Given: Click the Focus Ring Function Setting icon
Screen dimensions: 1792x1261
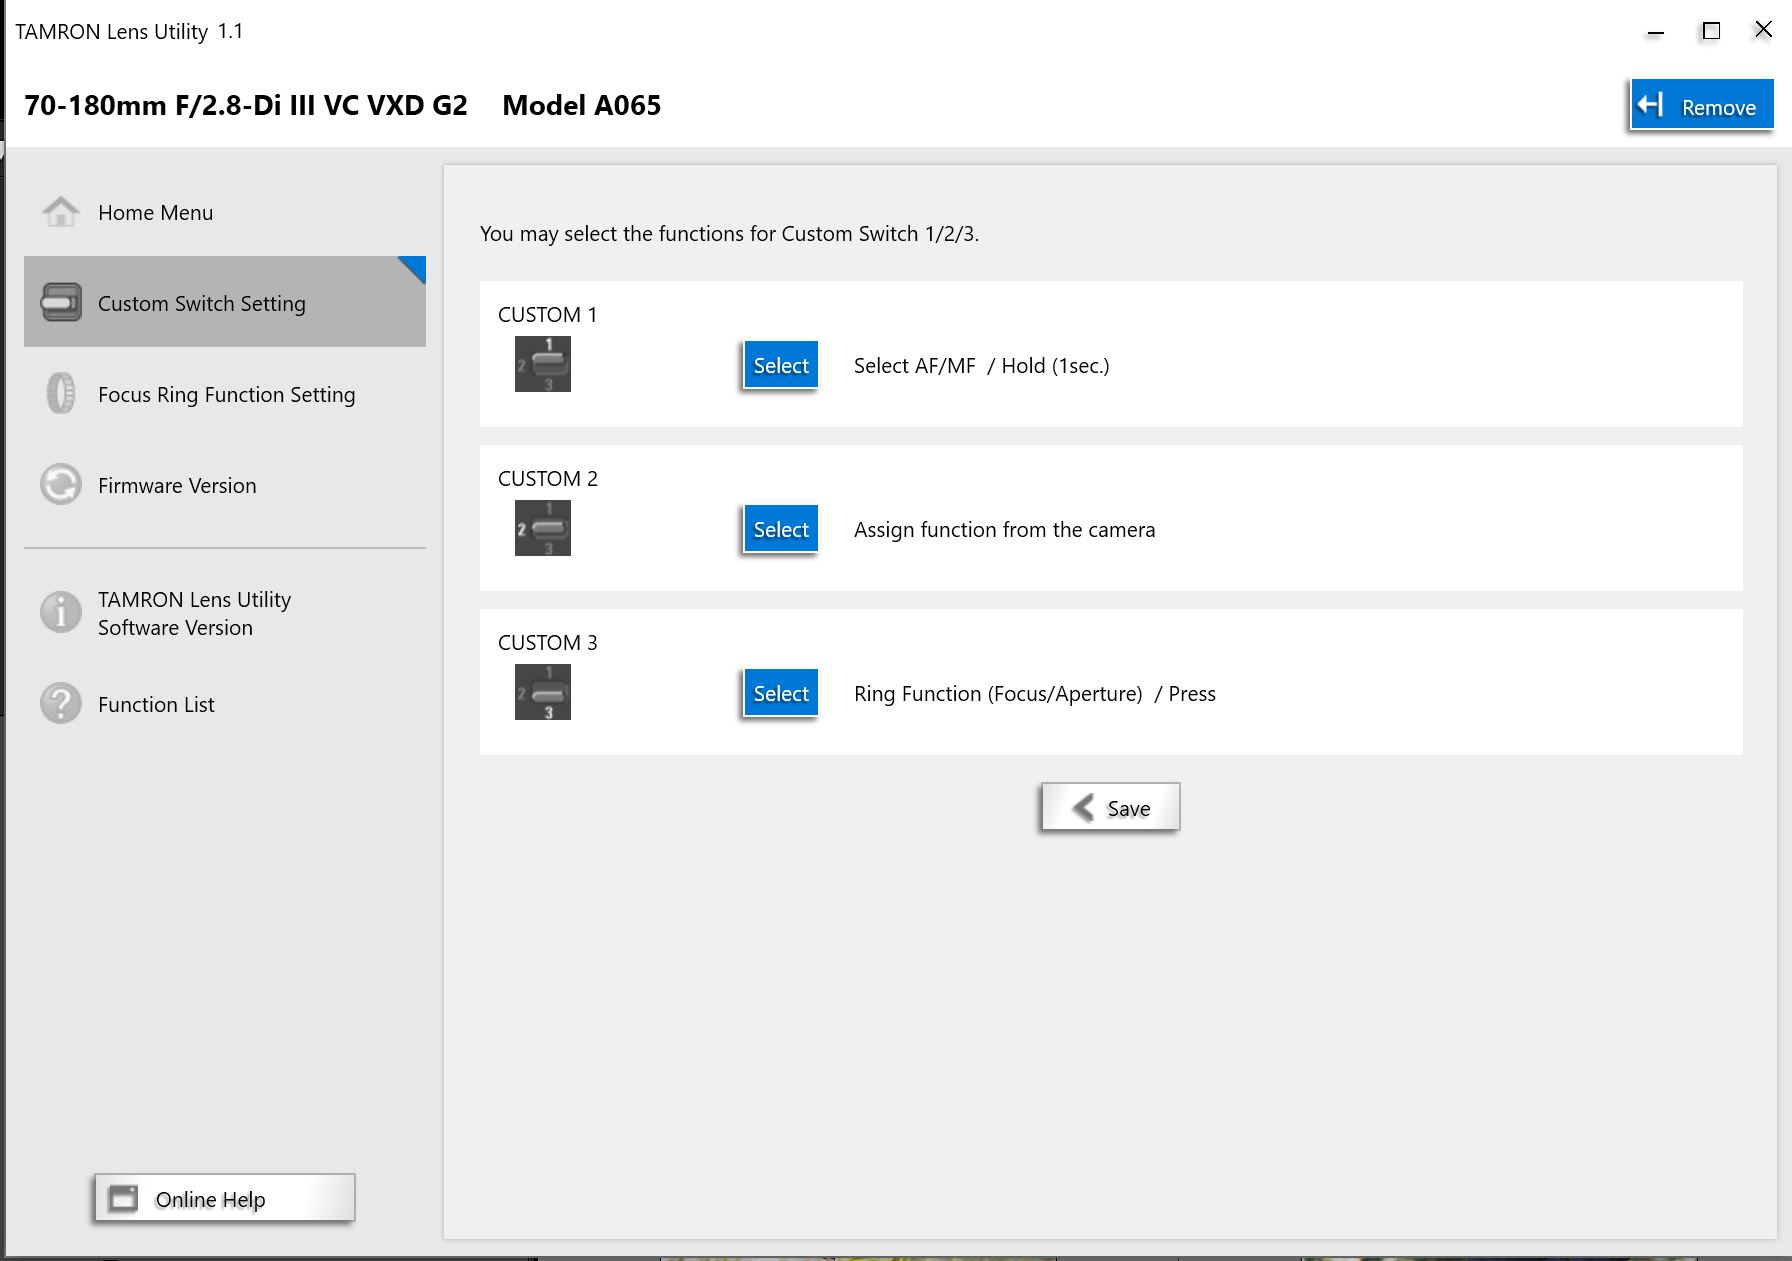Looking at the screenshot, I should point(61,393).
